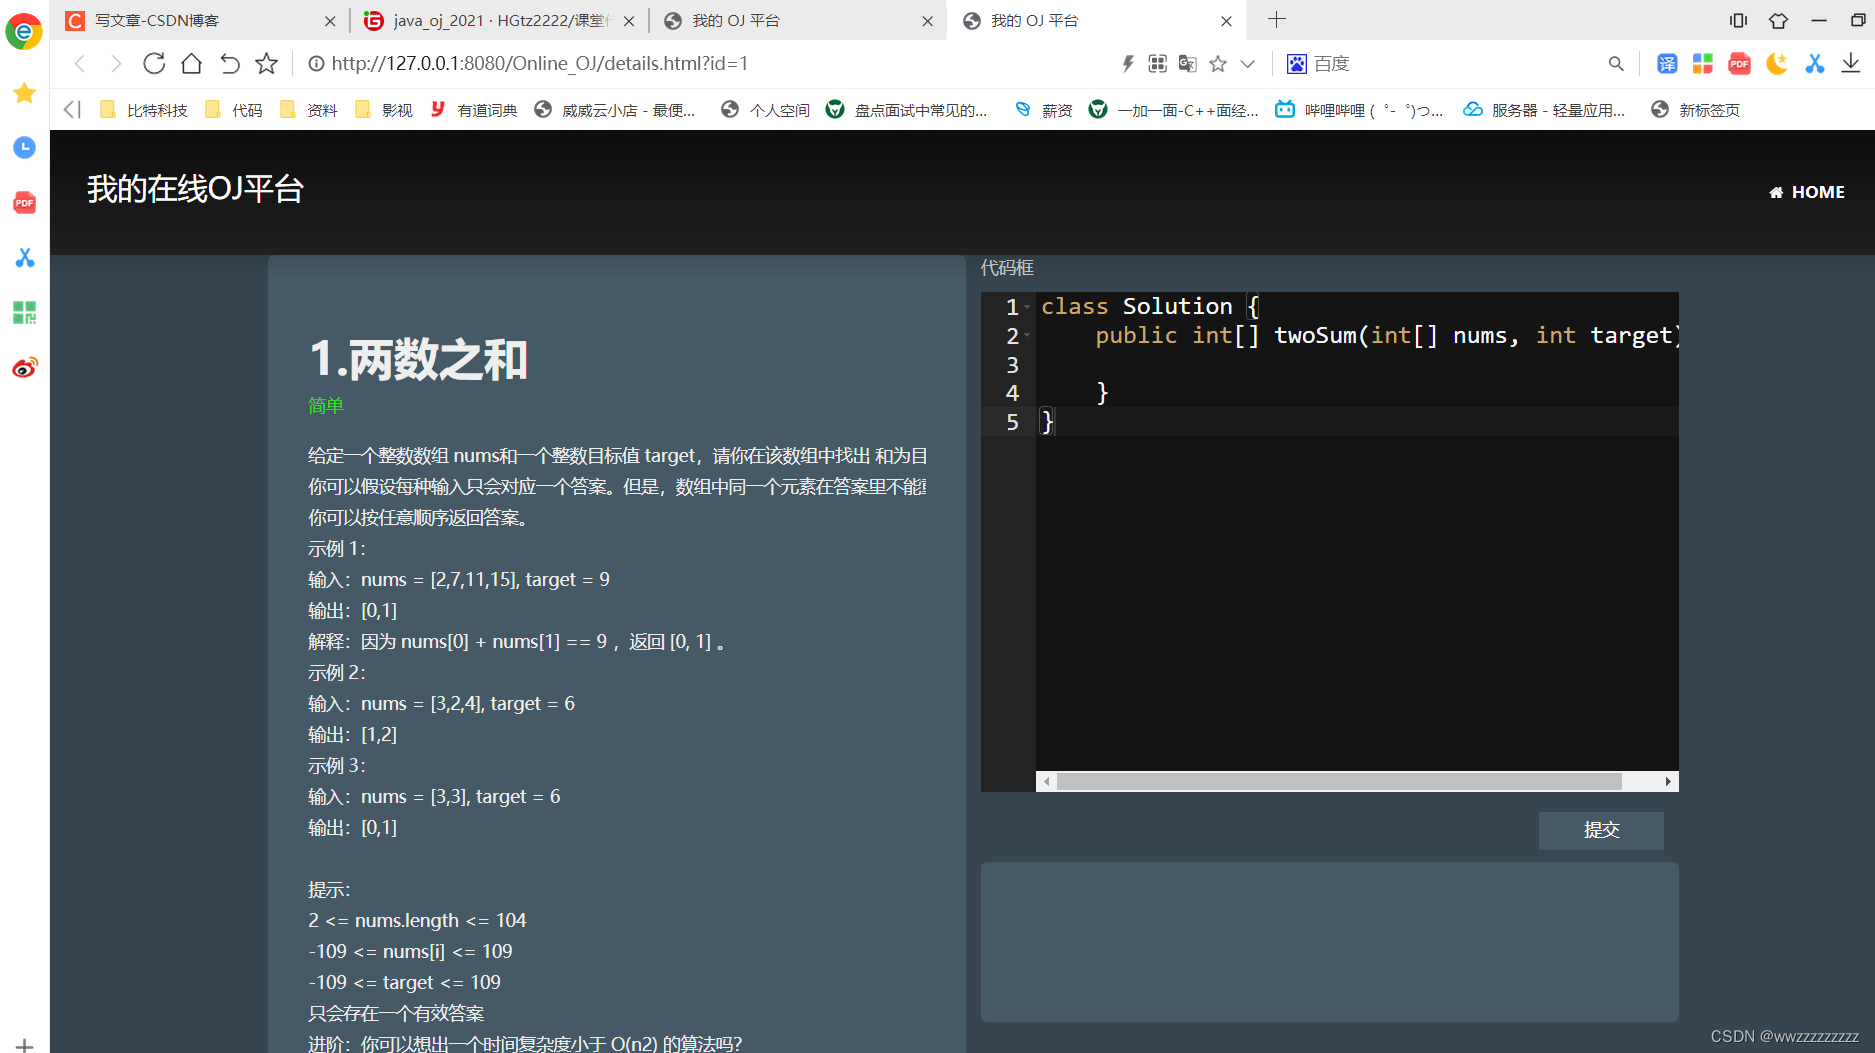Click the 360 browser logo
The height and width of the screenshot is (1053, 1875).
[x=24, y=31]
